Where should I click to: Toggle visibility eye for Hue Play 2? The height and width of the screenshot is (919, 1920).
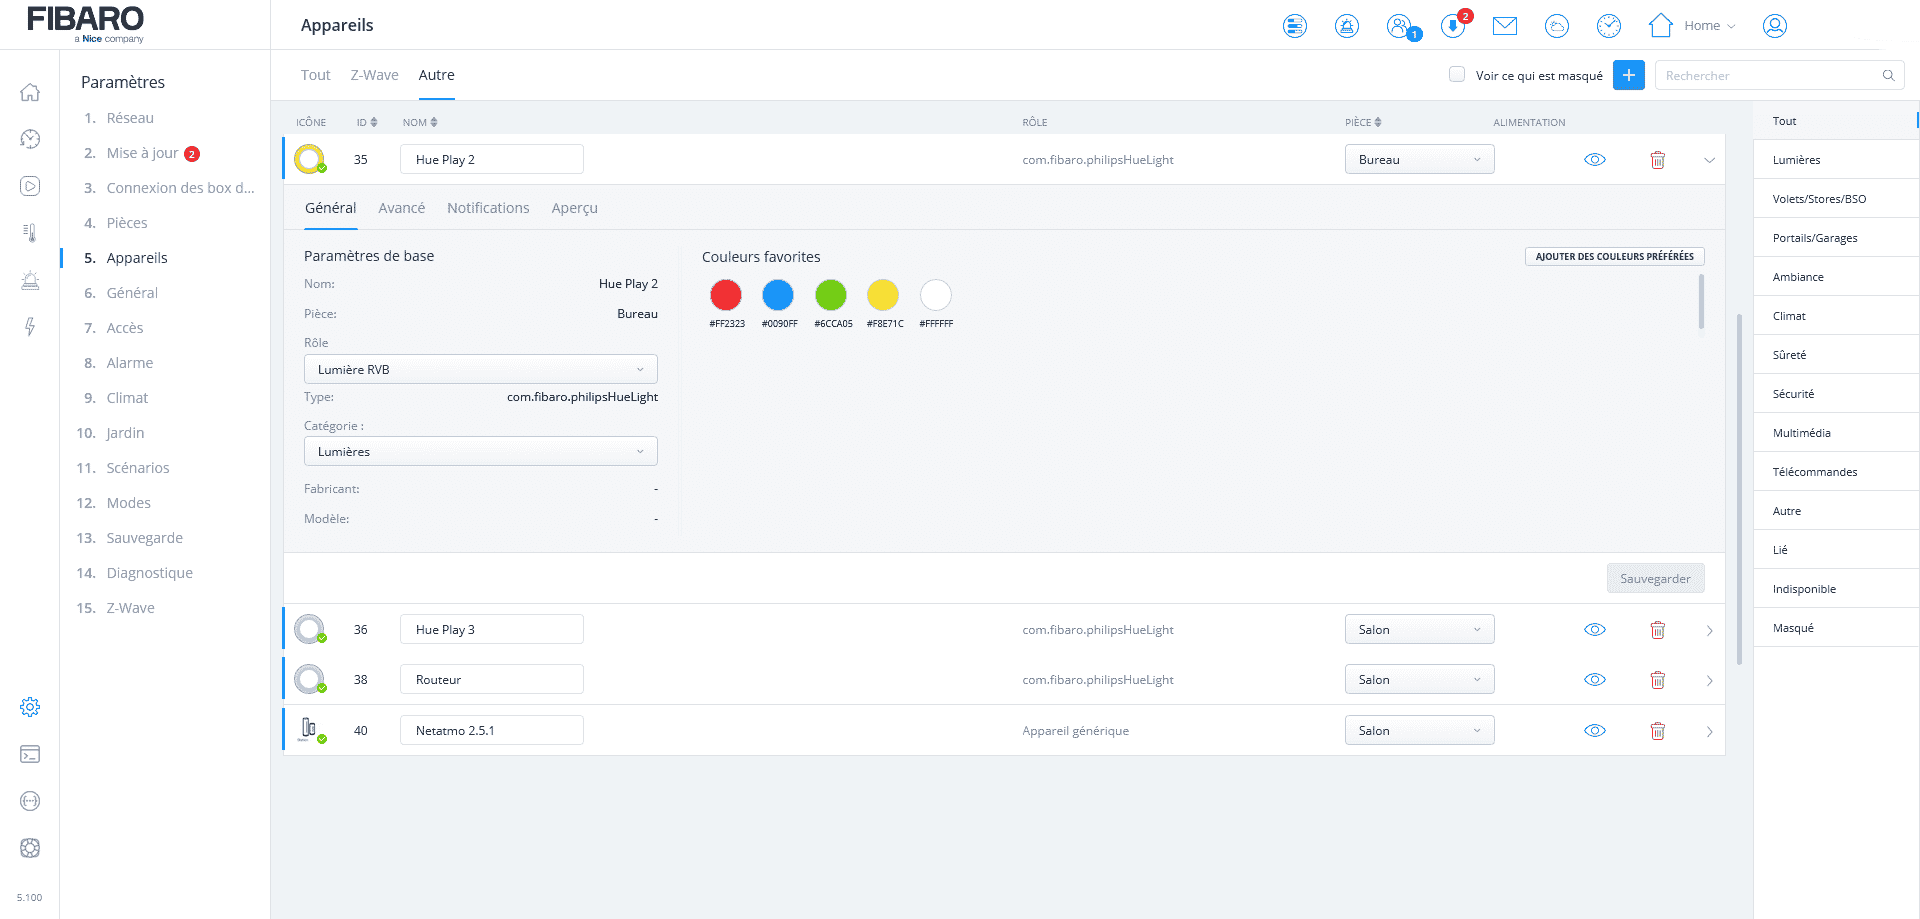click(x=1595, y=160)
